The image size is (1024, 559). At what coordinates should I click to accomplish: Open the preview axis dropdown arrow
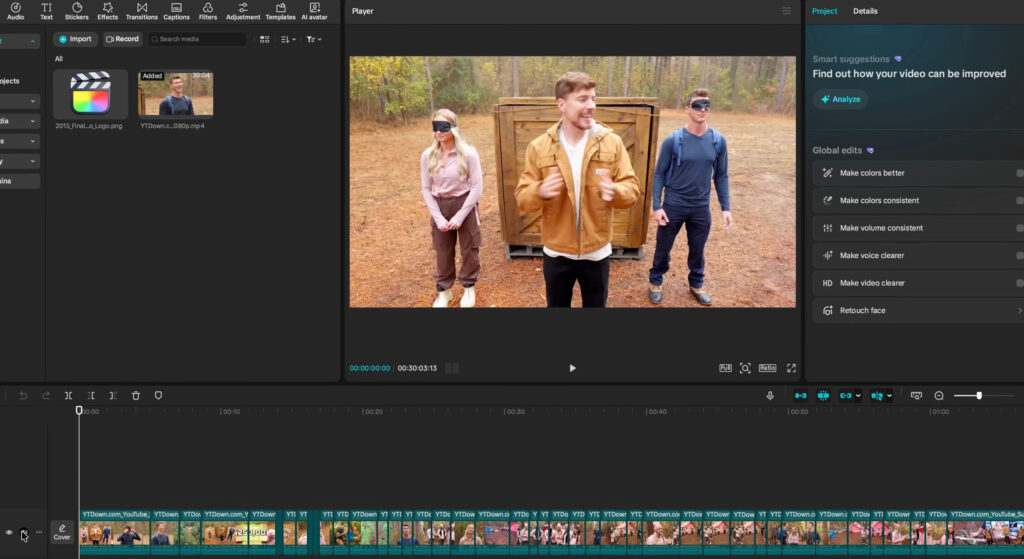click(889, 396)
